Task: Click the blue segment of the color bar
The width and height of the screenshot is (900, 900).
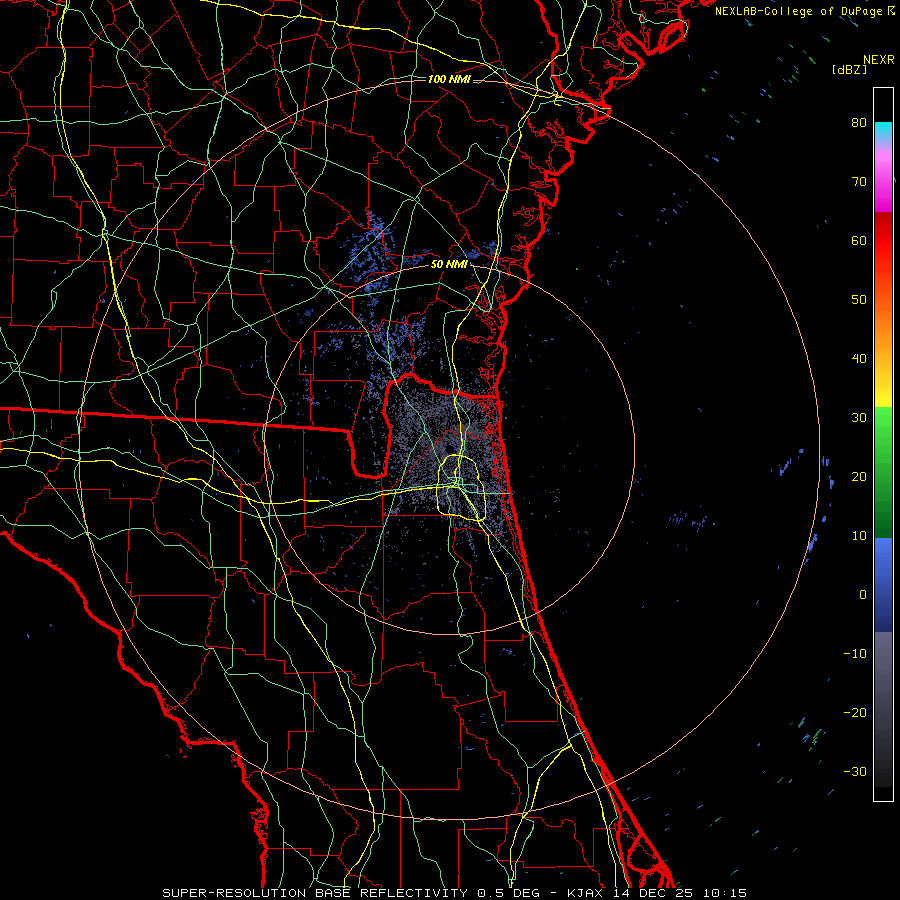Action: (x=883, y=585)
